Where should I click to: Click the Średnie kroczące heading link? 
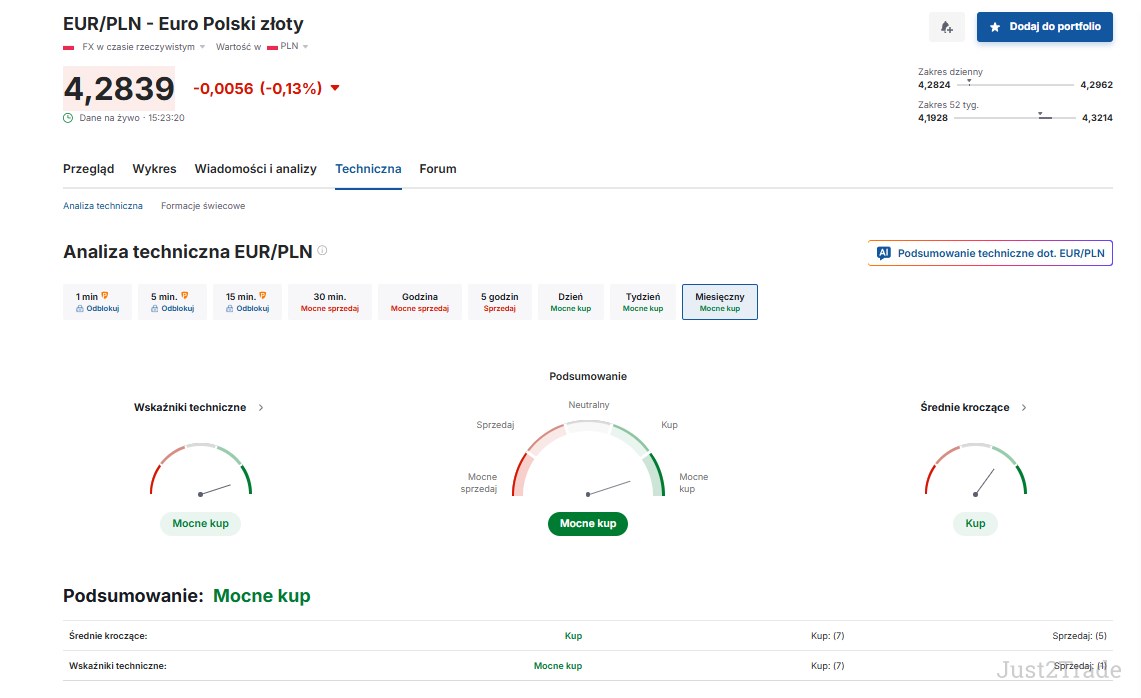(x=965, y=408)
